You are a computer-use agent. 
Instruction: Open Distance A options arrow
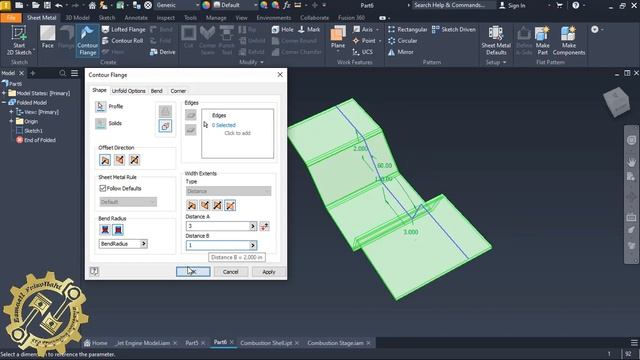coord(253,226)
